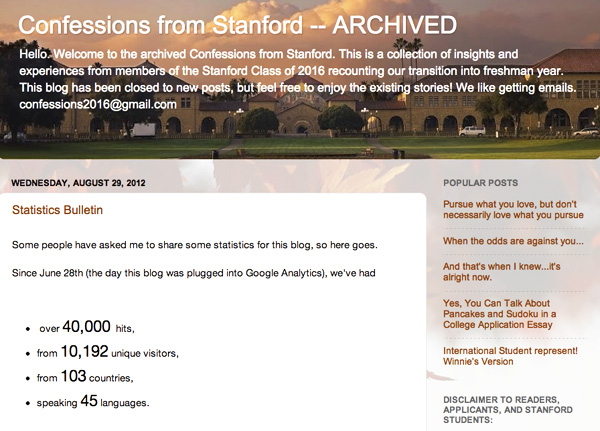Open "When the odds are against you..." post

513,241
